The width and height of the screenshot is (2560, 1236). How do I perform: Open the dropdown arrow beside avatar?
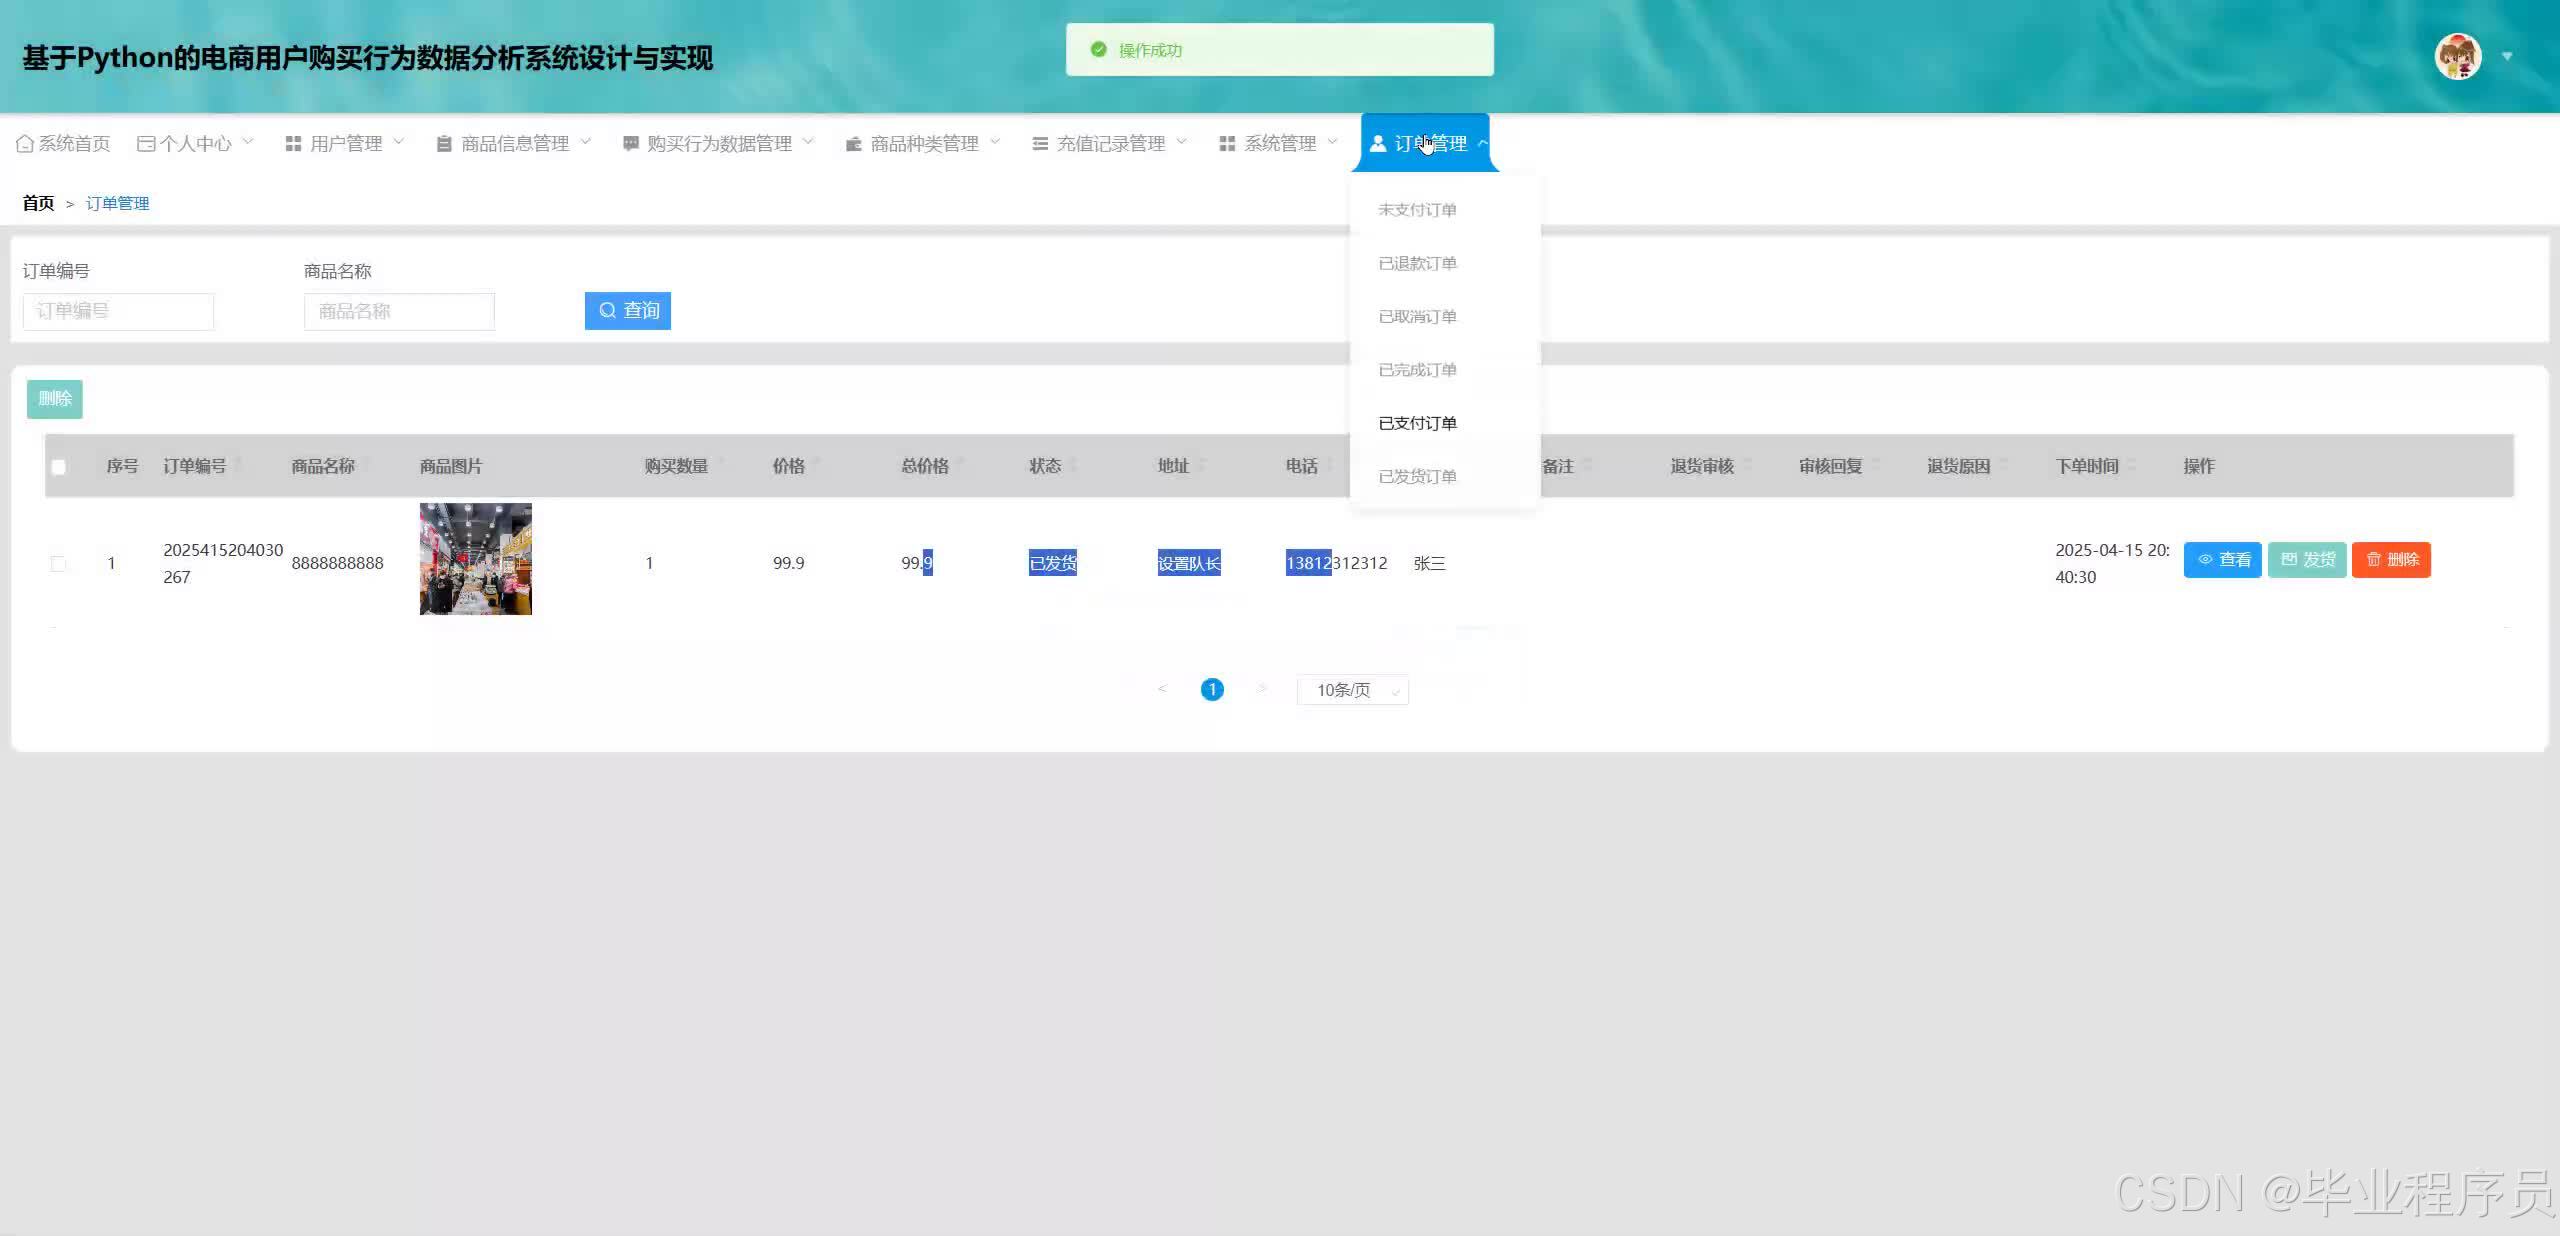[2507, 56]
